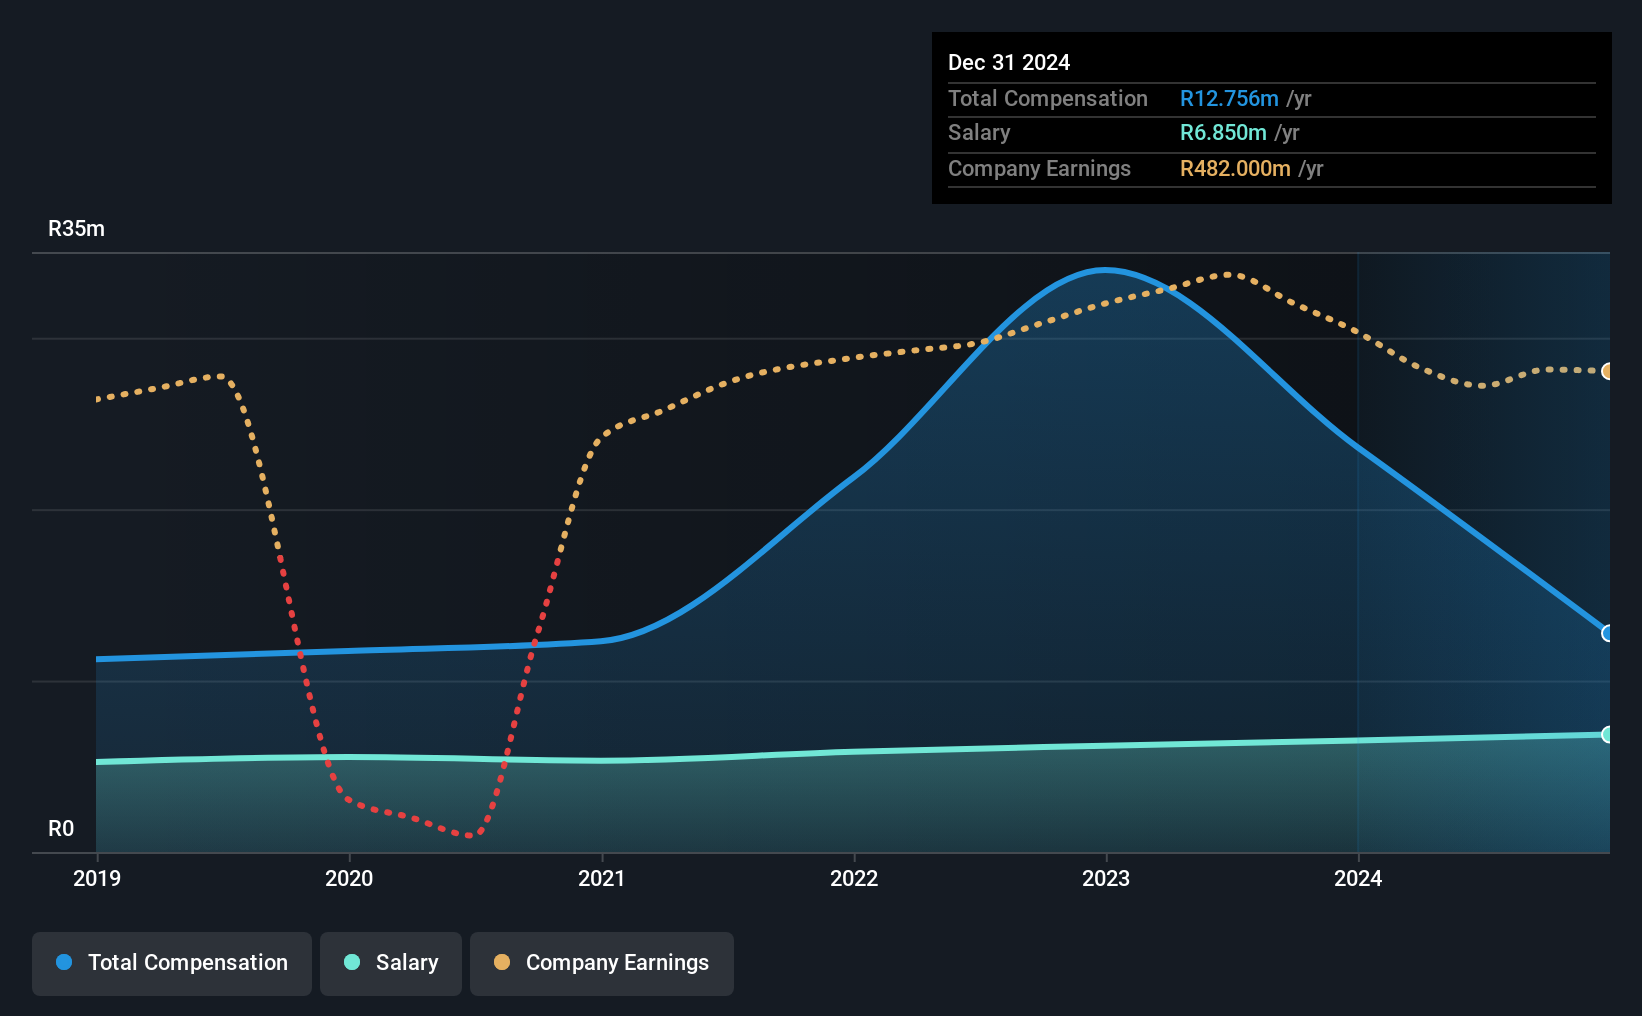Image resolution: width=1642 pixels, height=1016 pixels.
Task: Select the 2020 x-axis label
Action: (x=349, y=878)
